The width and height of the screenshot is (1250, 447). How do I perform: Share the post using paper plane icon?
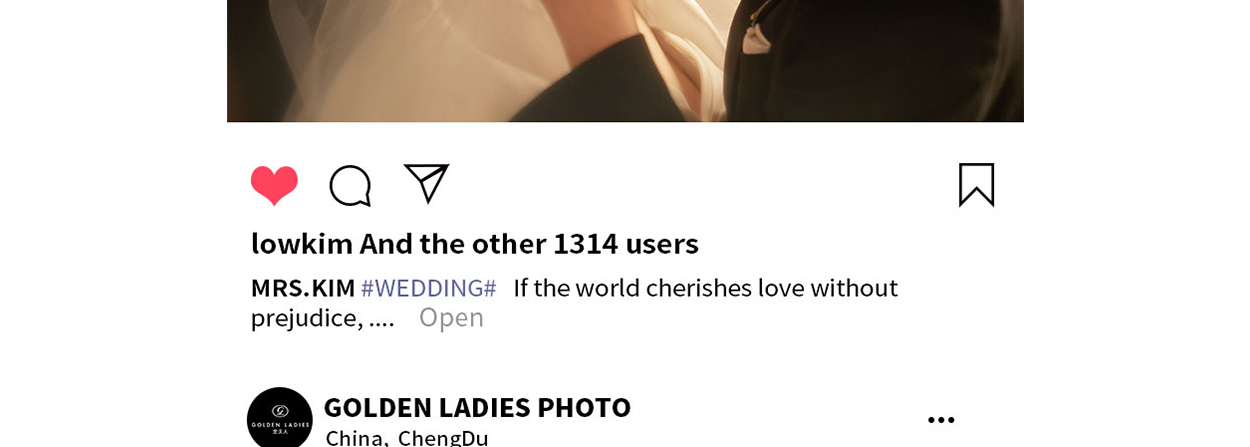(426, 184)
